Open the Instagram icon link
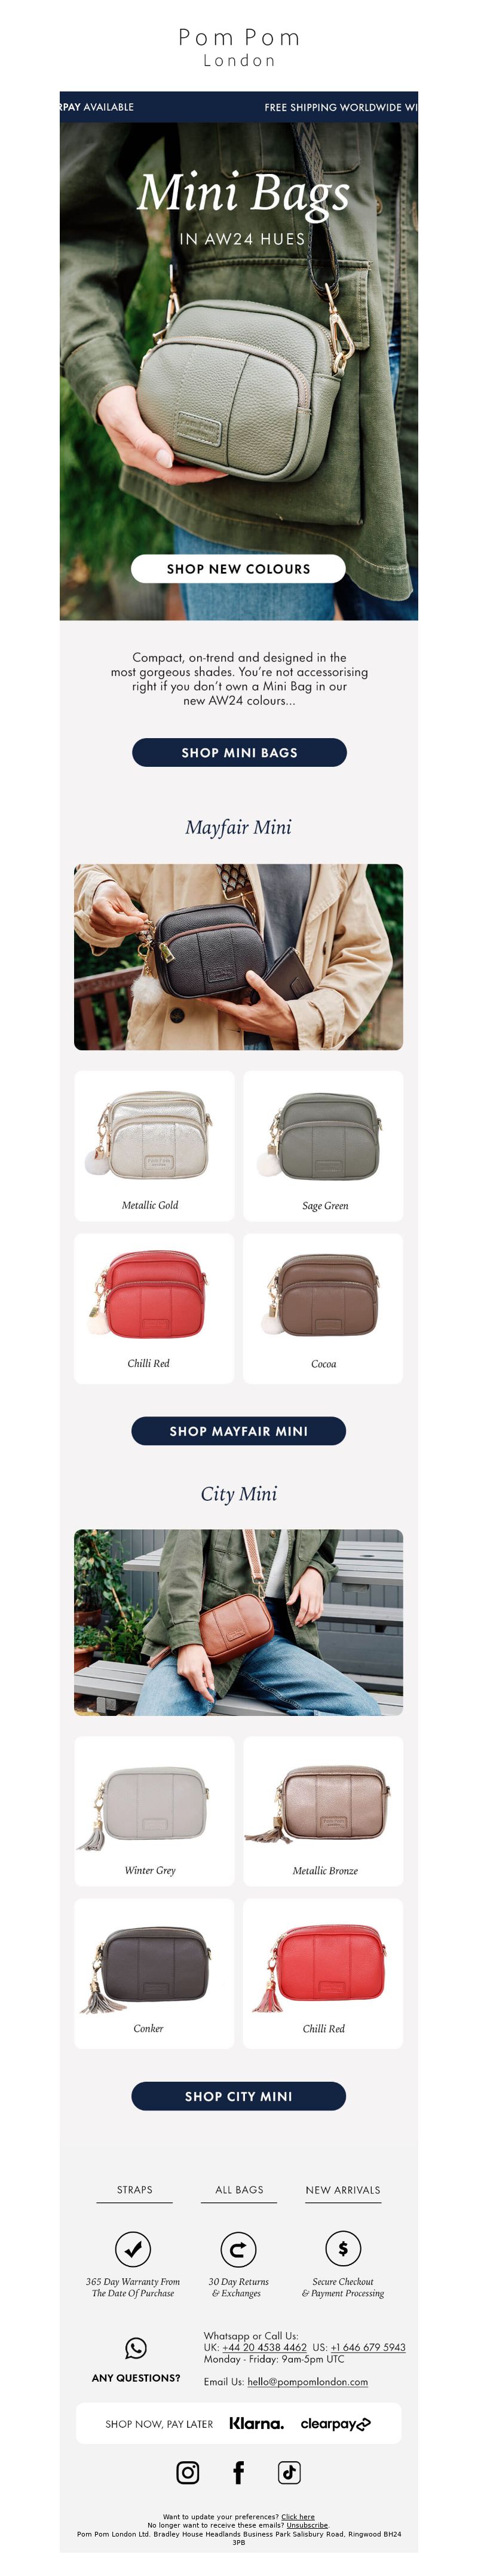478x2576 pixels. (187, 2472)
